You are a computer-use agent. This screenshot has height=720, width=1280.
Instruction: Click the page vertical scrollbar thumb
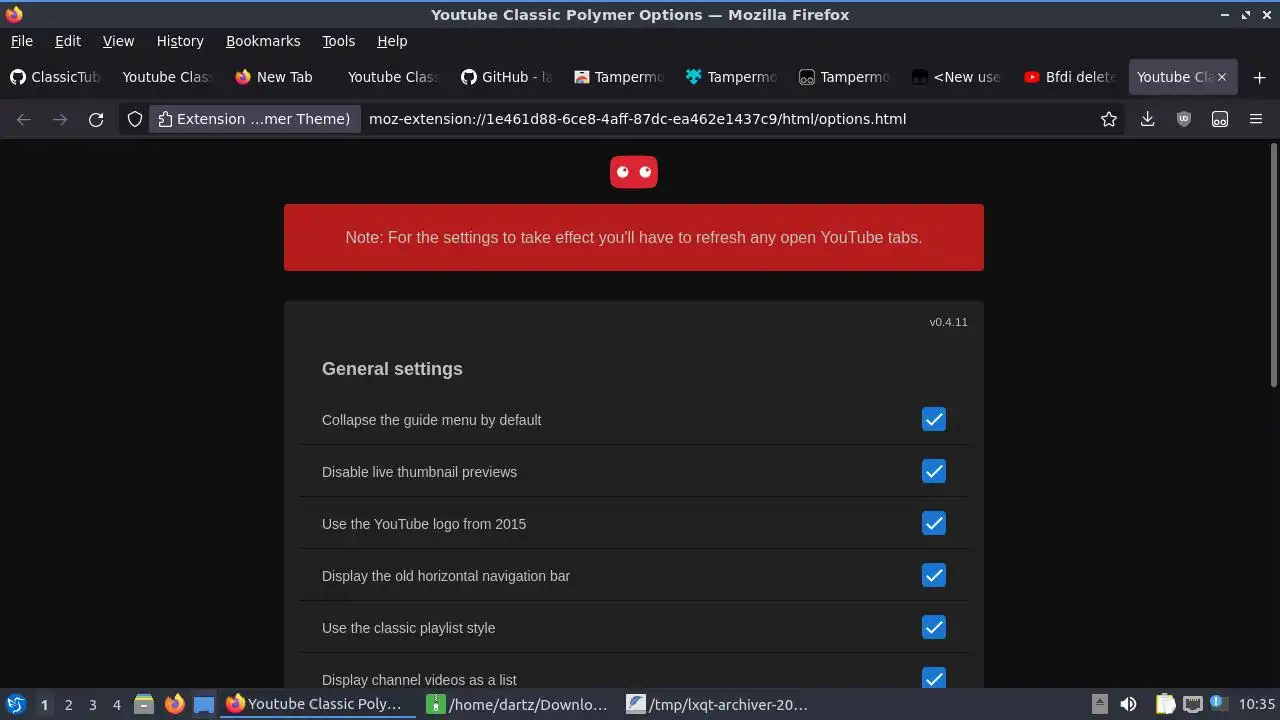(x=1273, y=265)
